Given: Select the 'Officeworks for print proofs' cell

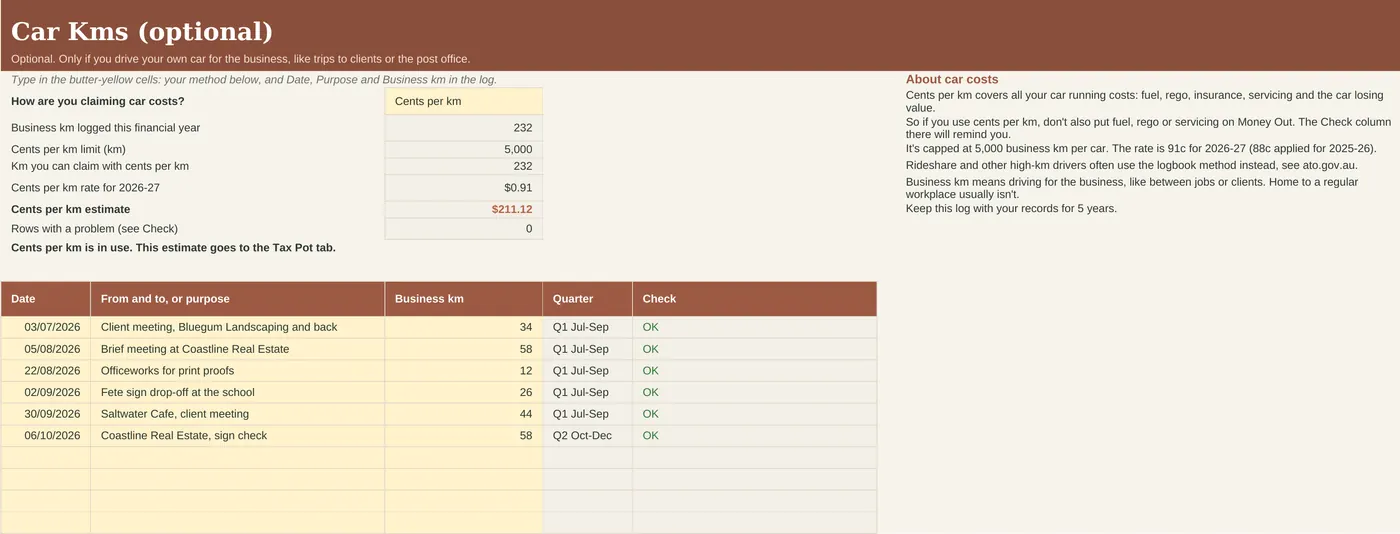Looking at the screenshot, I should click(x=238, y=371).
